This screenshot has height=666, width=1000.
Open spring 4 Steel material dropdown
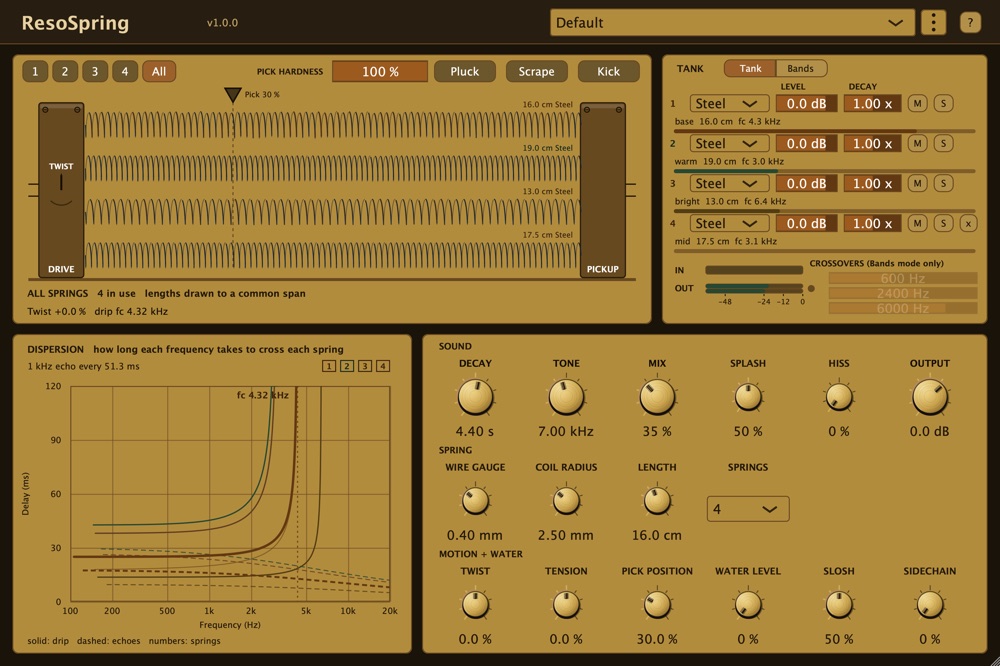click(729, 223)
